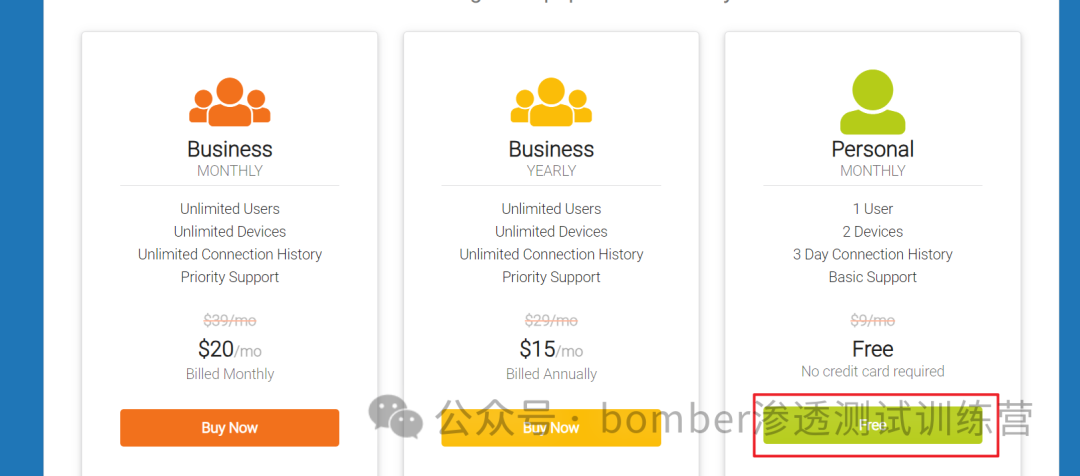
Task: Click the yellow Business Yearly group icon
Action: pos(551,102)
